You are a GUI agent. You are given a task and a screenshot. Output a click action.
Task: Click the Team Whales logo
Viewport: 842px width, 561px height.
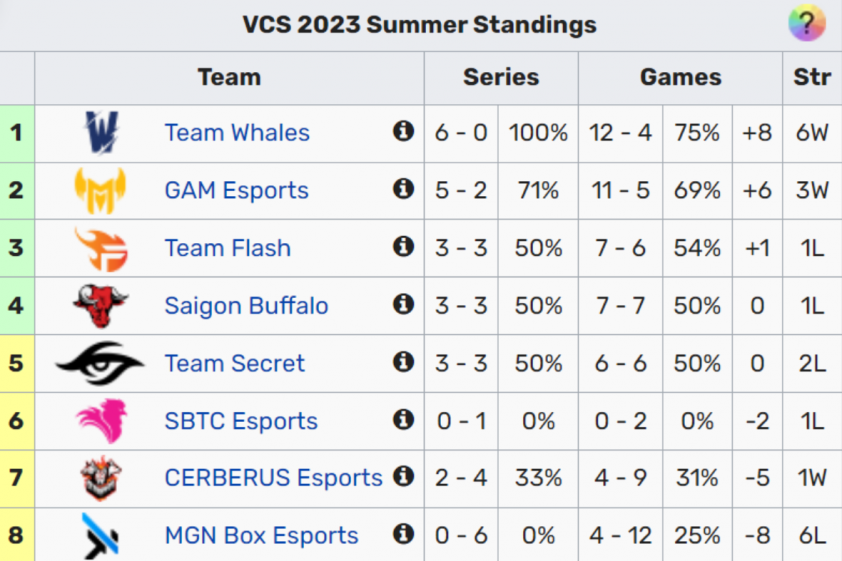click(x=101, y=132)
